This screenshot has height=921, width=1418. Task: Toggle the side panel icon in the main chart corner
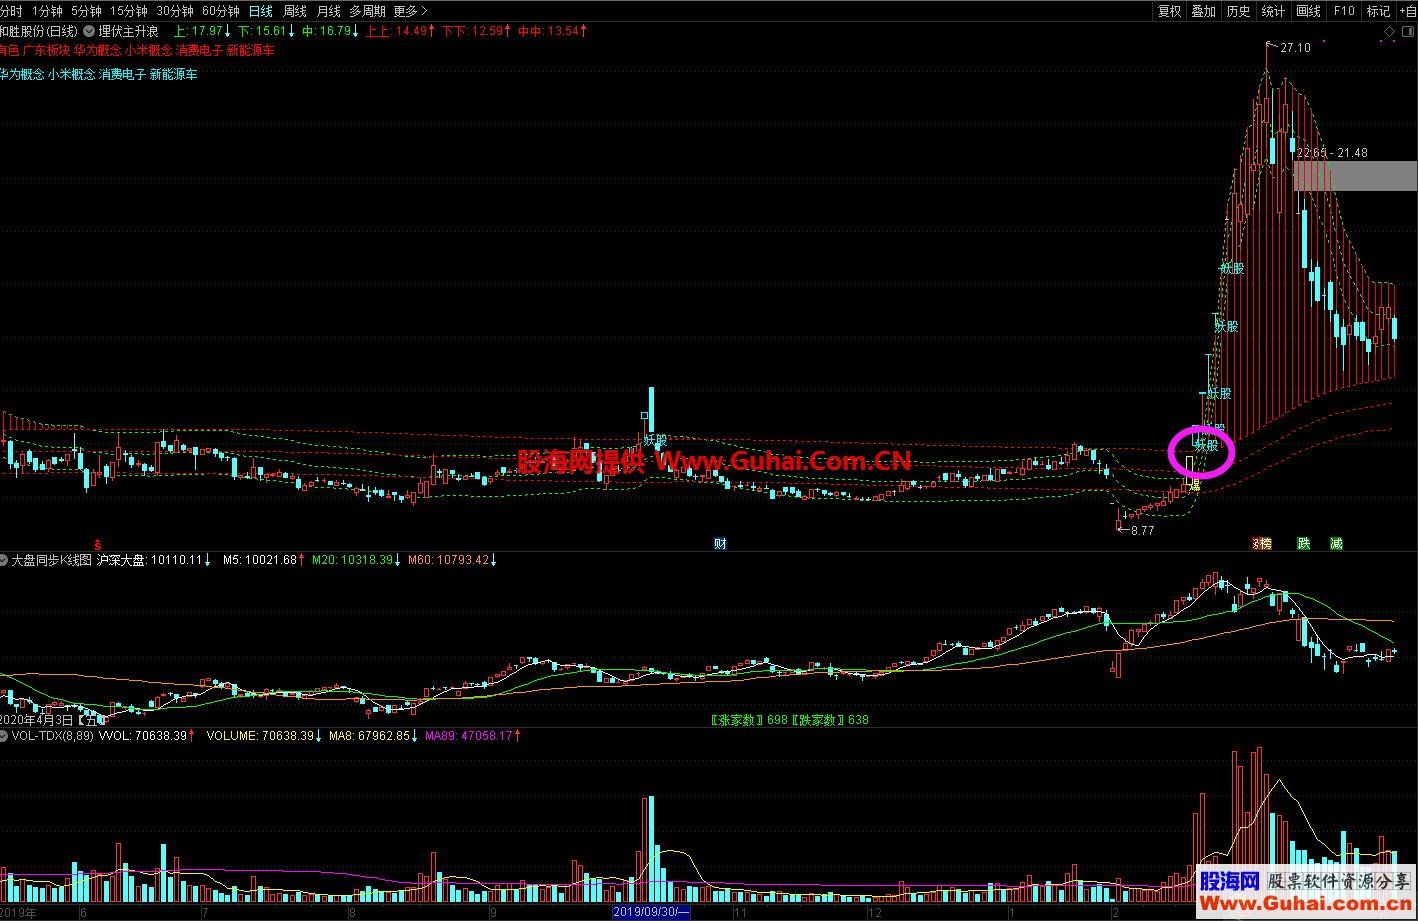pyautogui.click(x=1406, y=32)
